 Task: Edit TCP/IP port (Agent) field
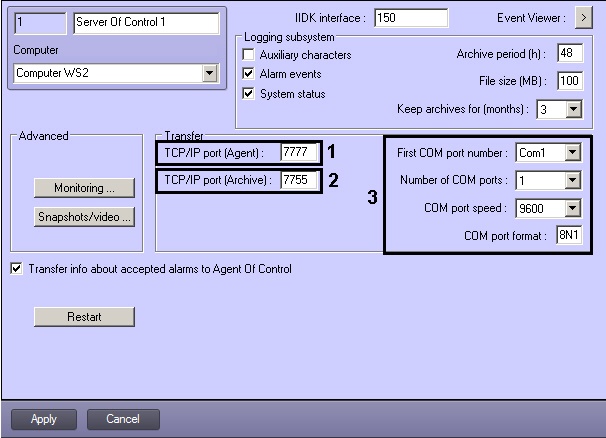(x=299, y=152)
